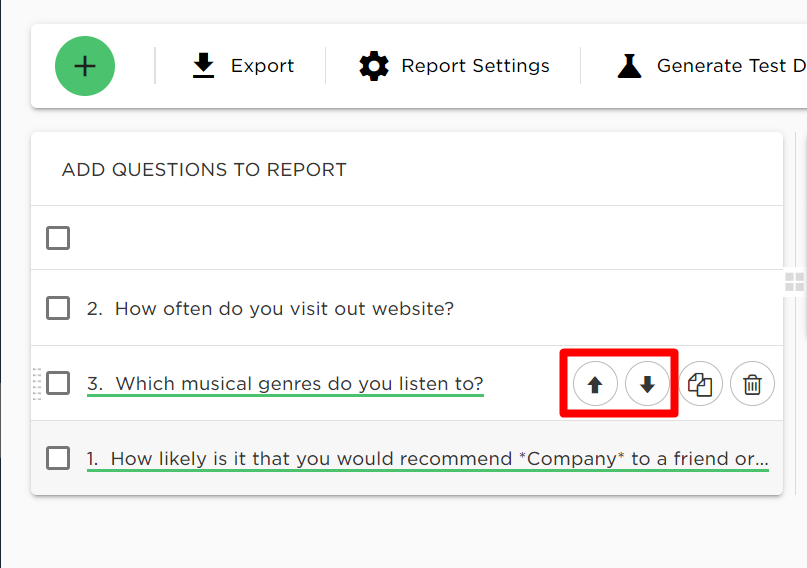Click the Export download arrow icon

tap(203, 65)
